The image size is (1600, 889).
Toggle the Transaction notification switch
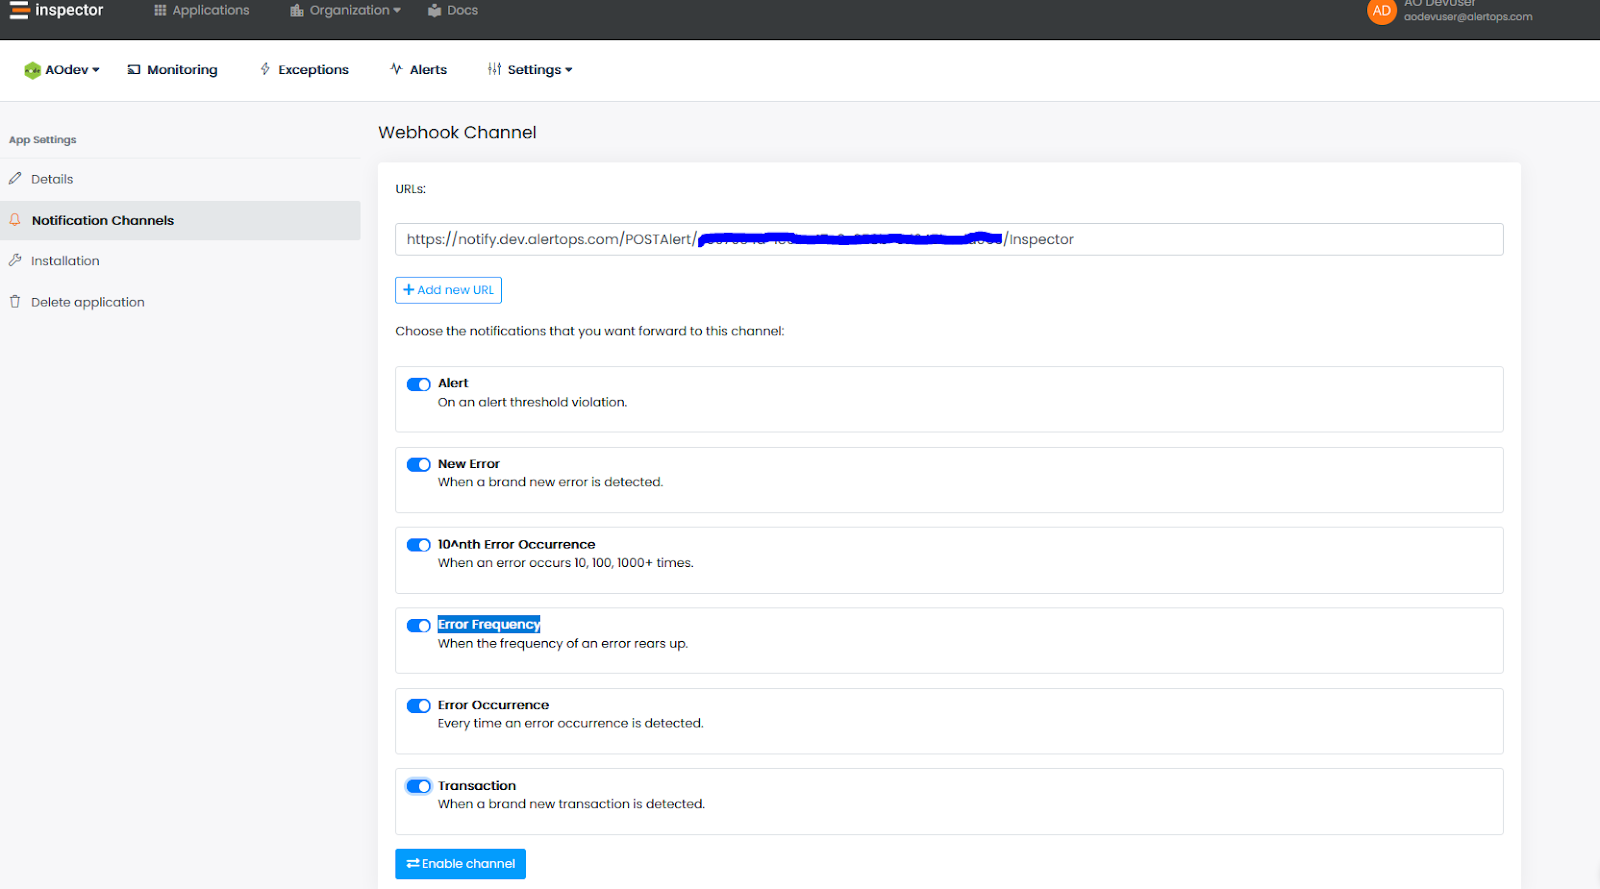click(418, 786)
